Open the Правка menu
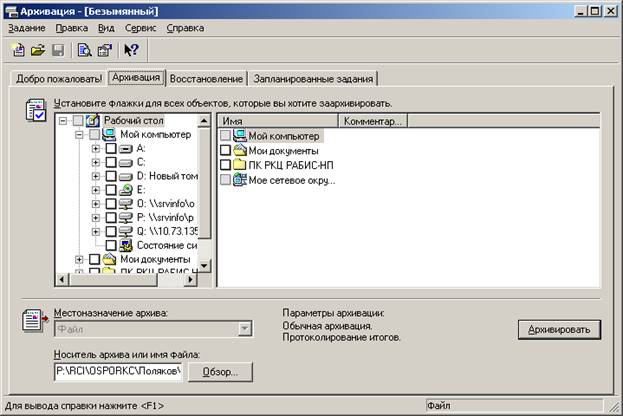Image resolution: width=623 pixels, height=416 pixels. click(x=72, y=28)
